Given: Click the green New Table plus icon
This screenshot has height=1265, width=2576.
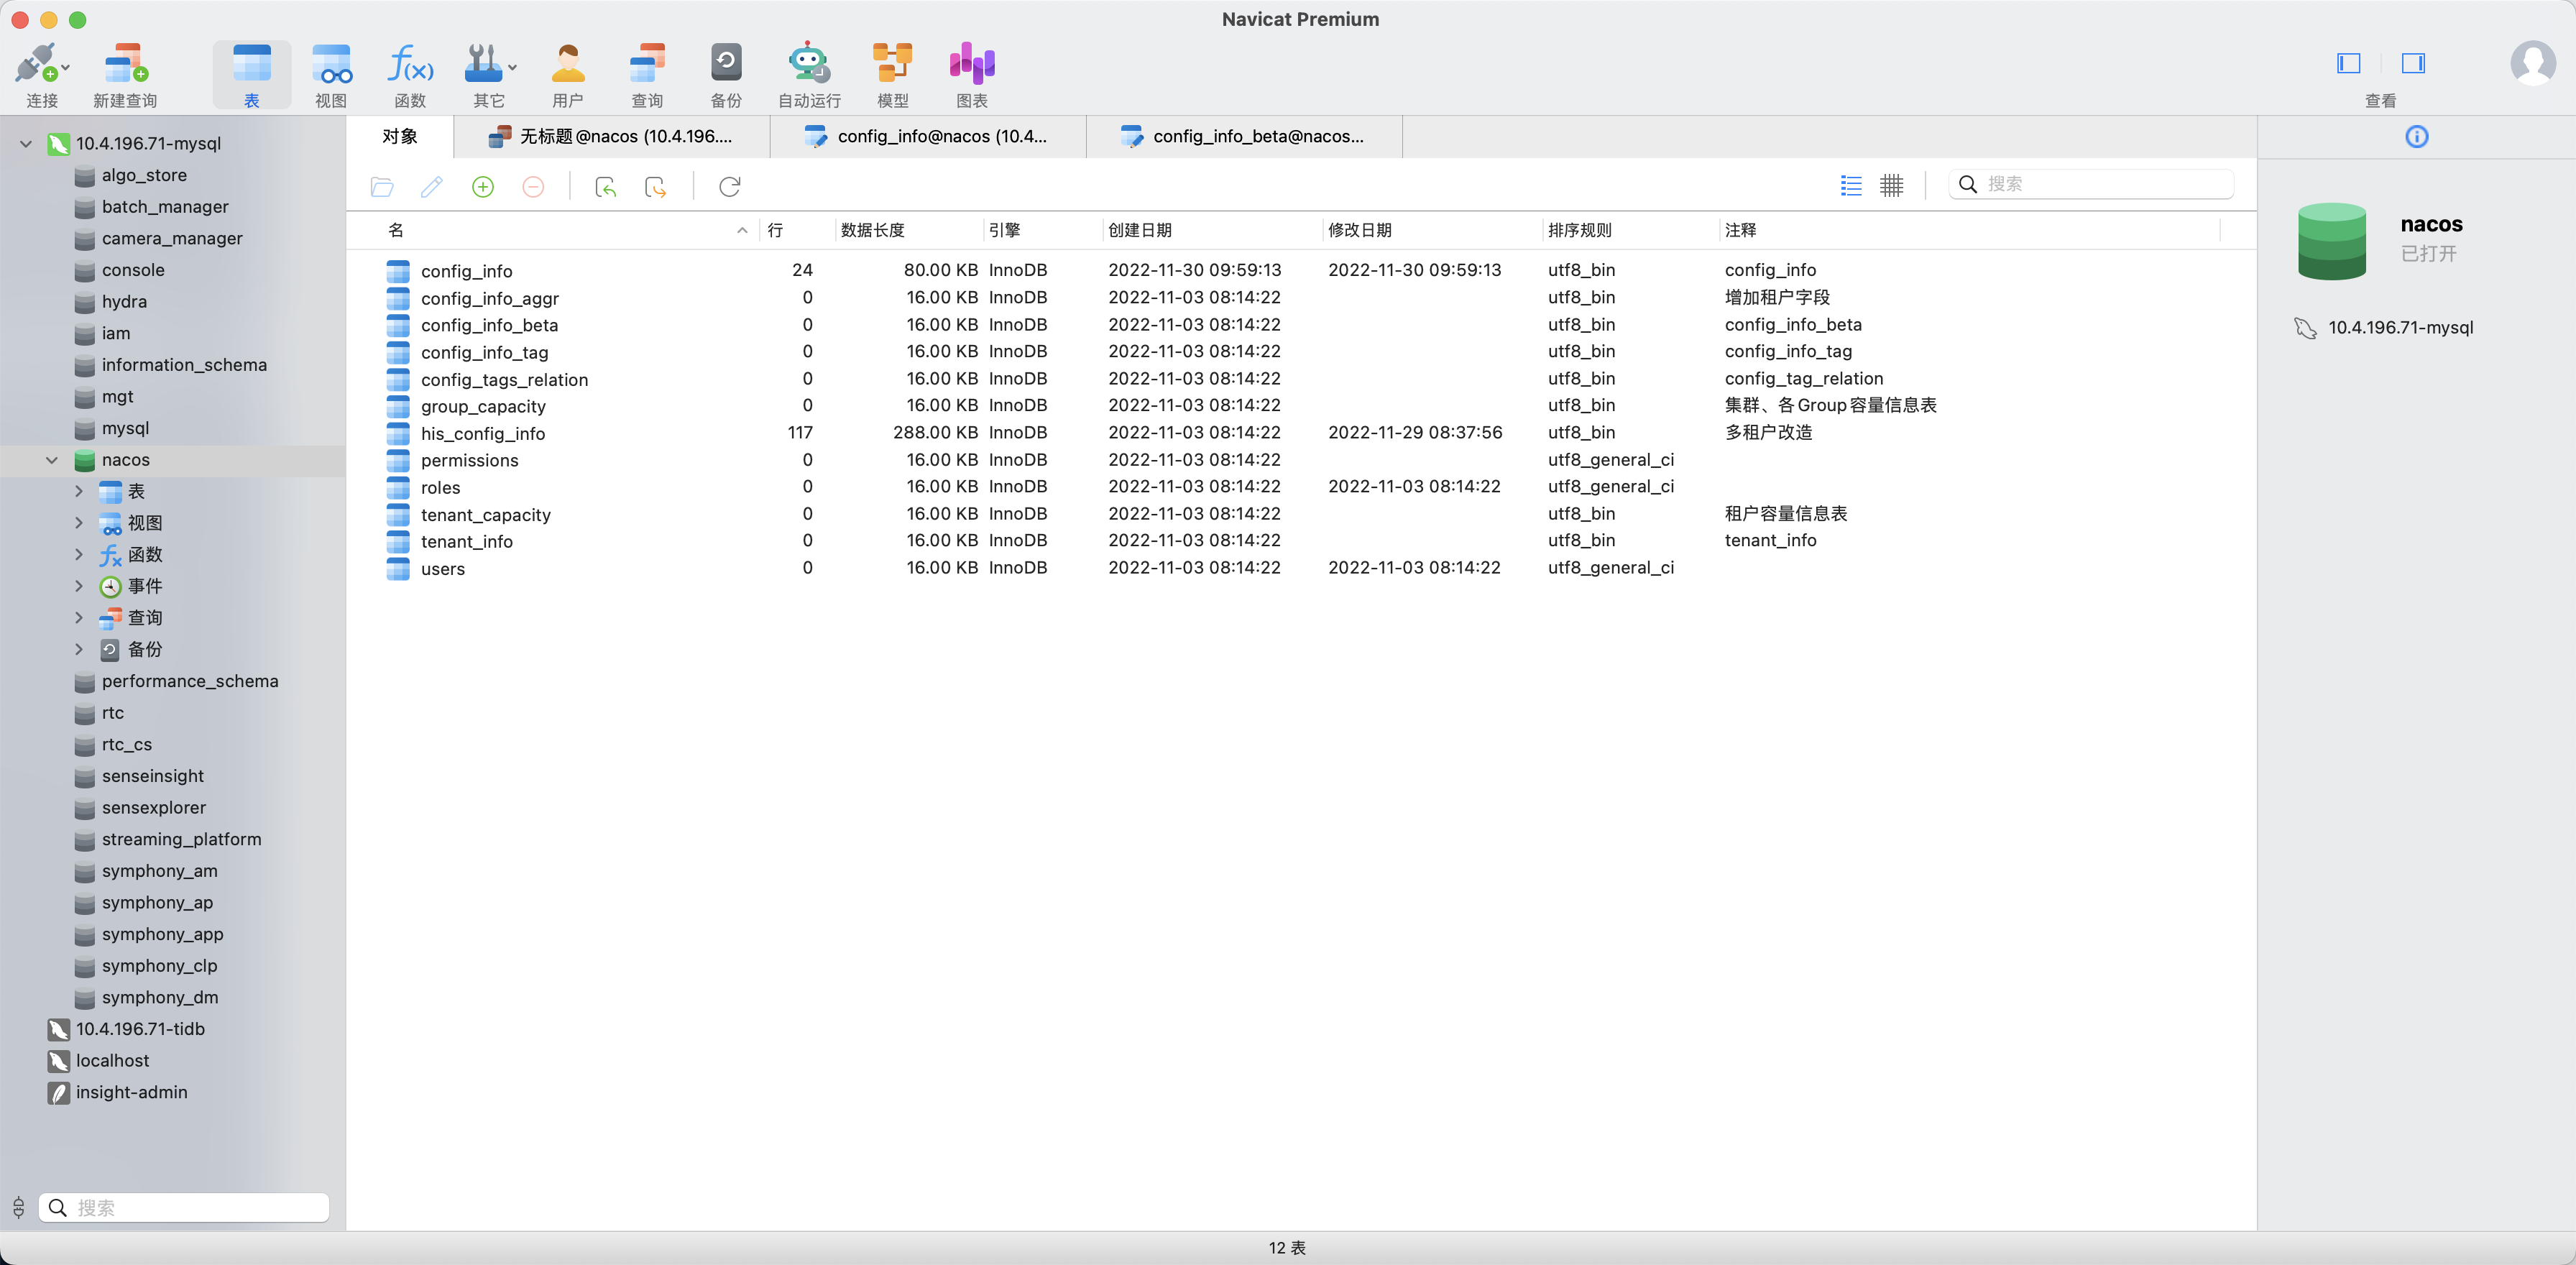Looking at the screenshot, I should [x=483, y=187].
